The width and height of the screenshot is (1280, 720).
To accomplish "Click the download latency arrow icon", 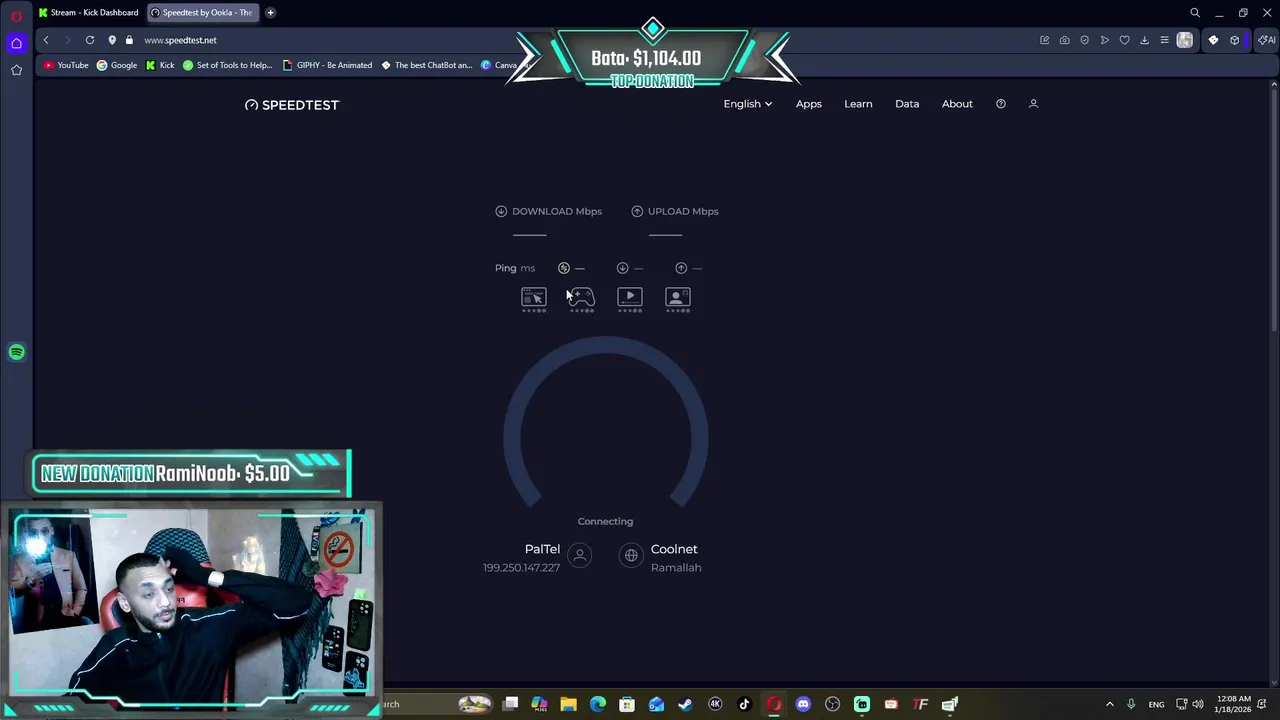I will point(622,268).
